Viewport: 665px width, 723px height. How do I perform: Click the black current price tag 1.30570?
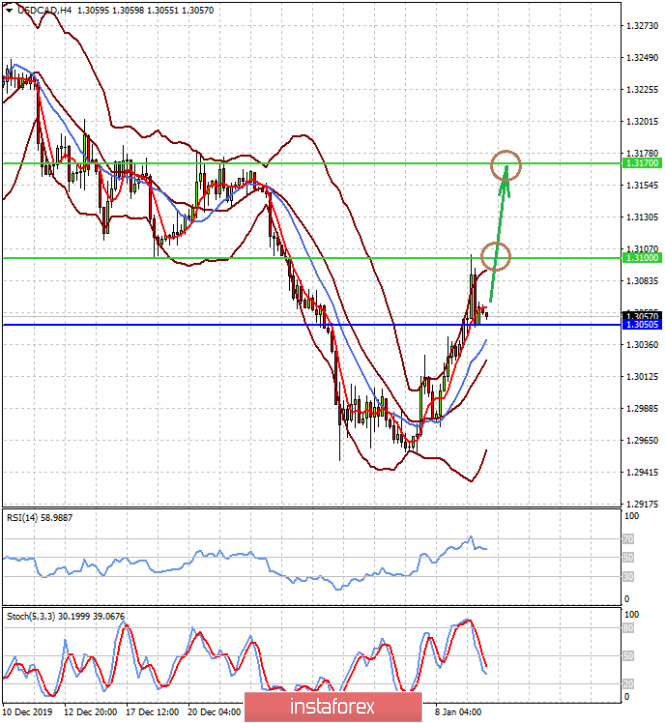click(642, 316)
